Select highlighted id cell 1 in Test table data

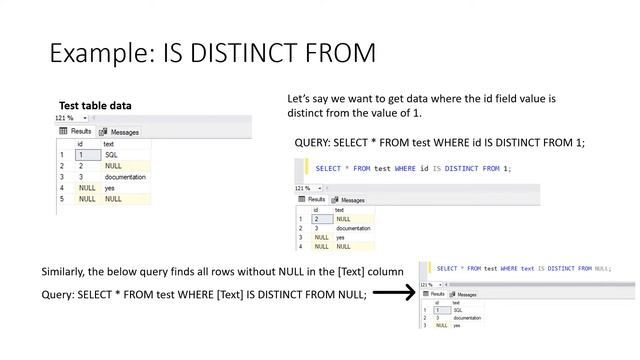88,155
